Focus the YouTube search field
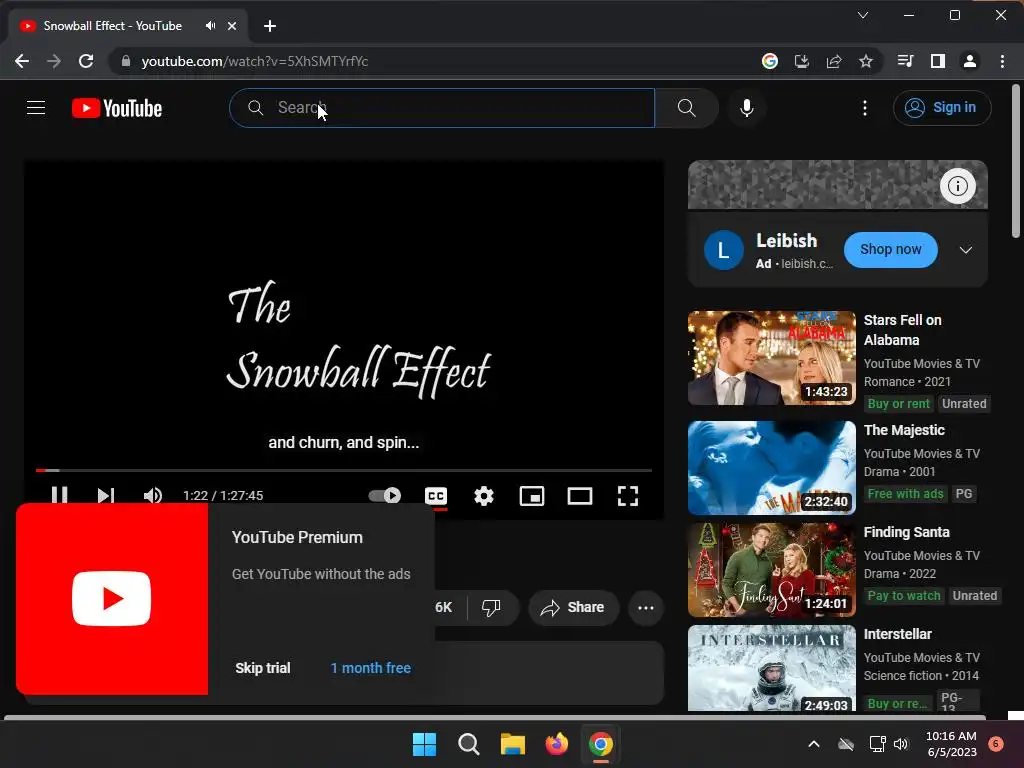 (442, 108)
